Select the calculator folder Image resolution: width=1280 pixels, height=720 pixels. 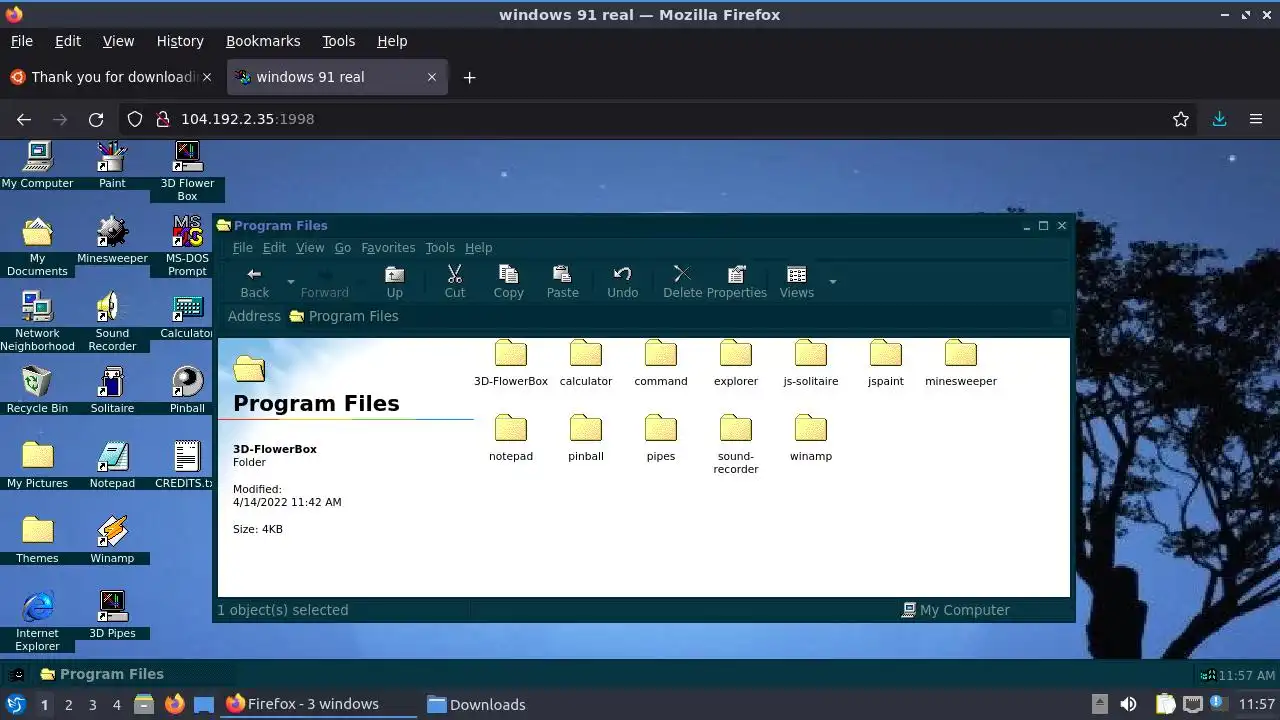click(586, 363)
